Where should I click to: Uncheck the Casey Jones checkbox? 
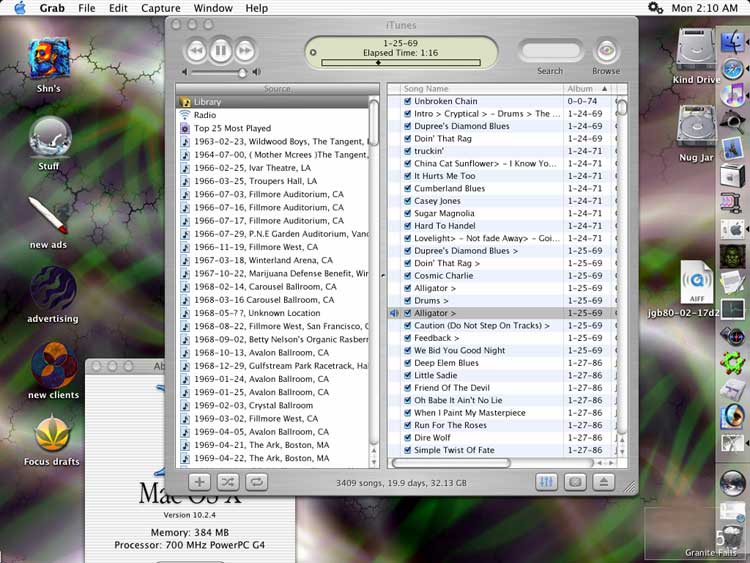[x=408, y=201]
